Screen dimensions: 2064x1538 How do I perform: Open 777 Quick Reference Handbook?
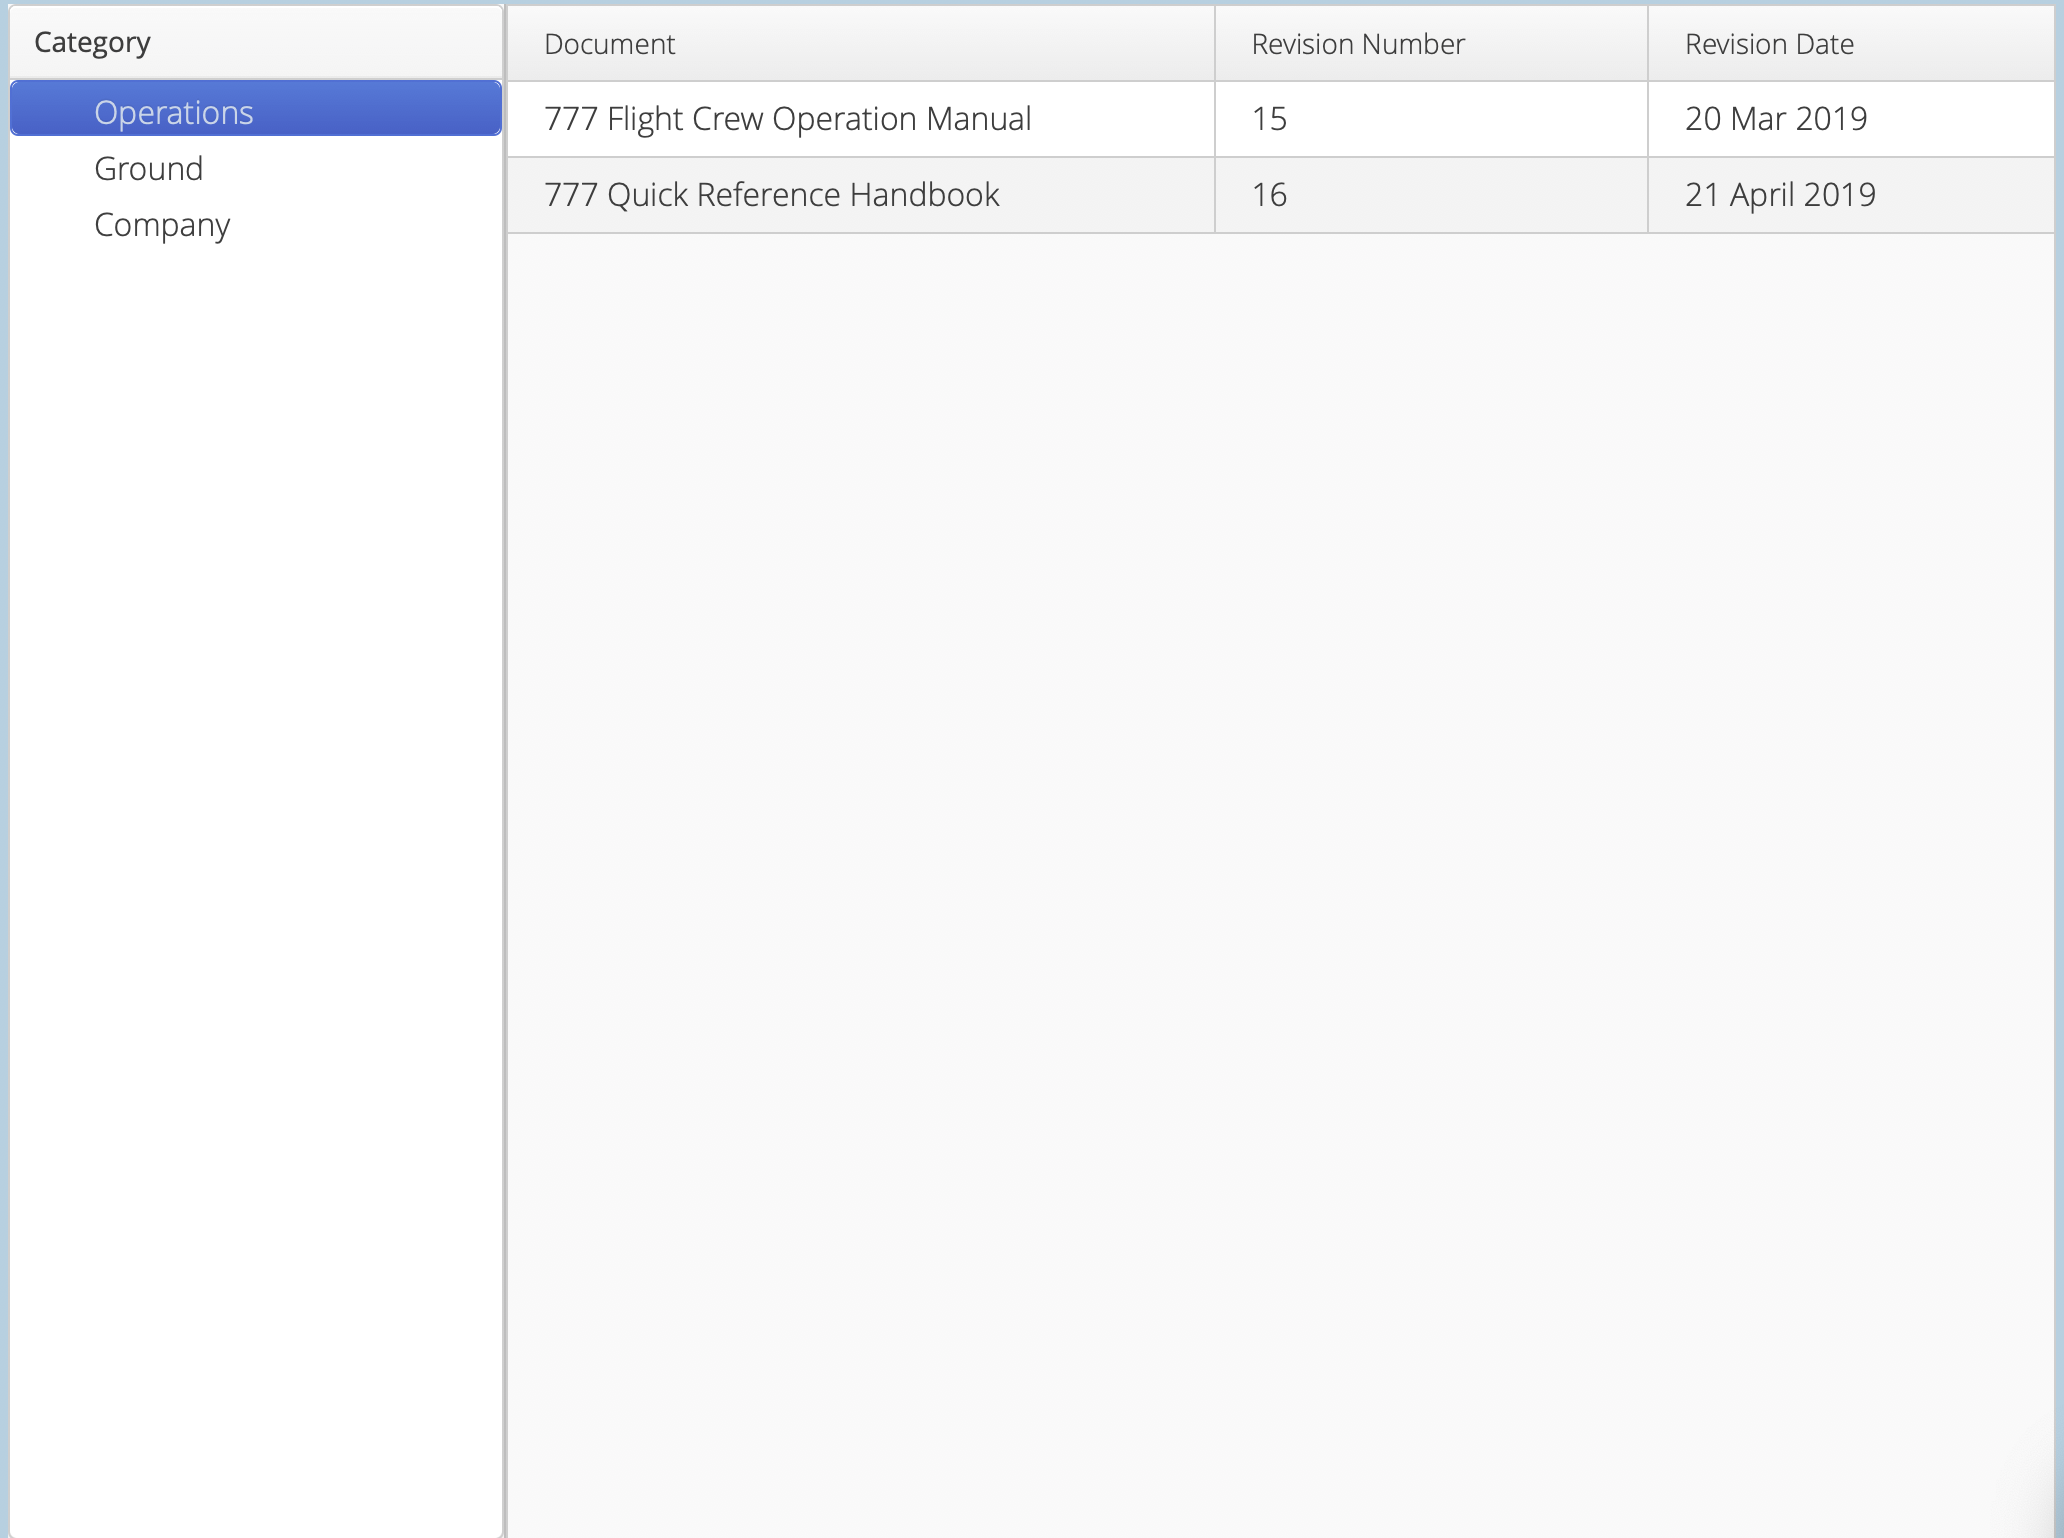[771, 195]
